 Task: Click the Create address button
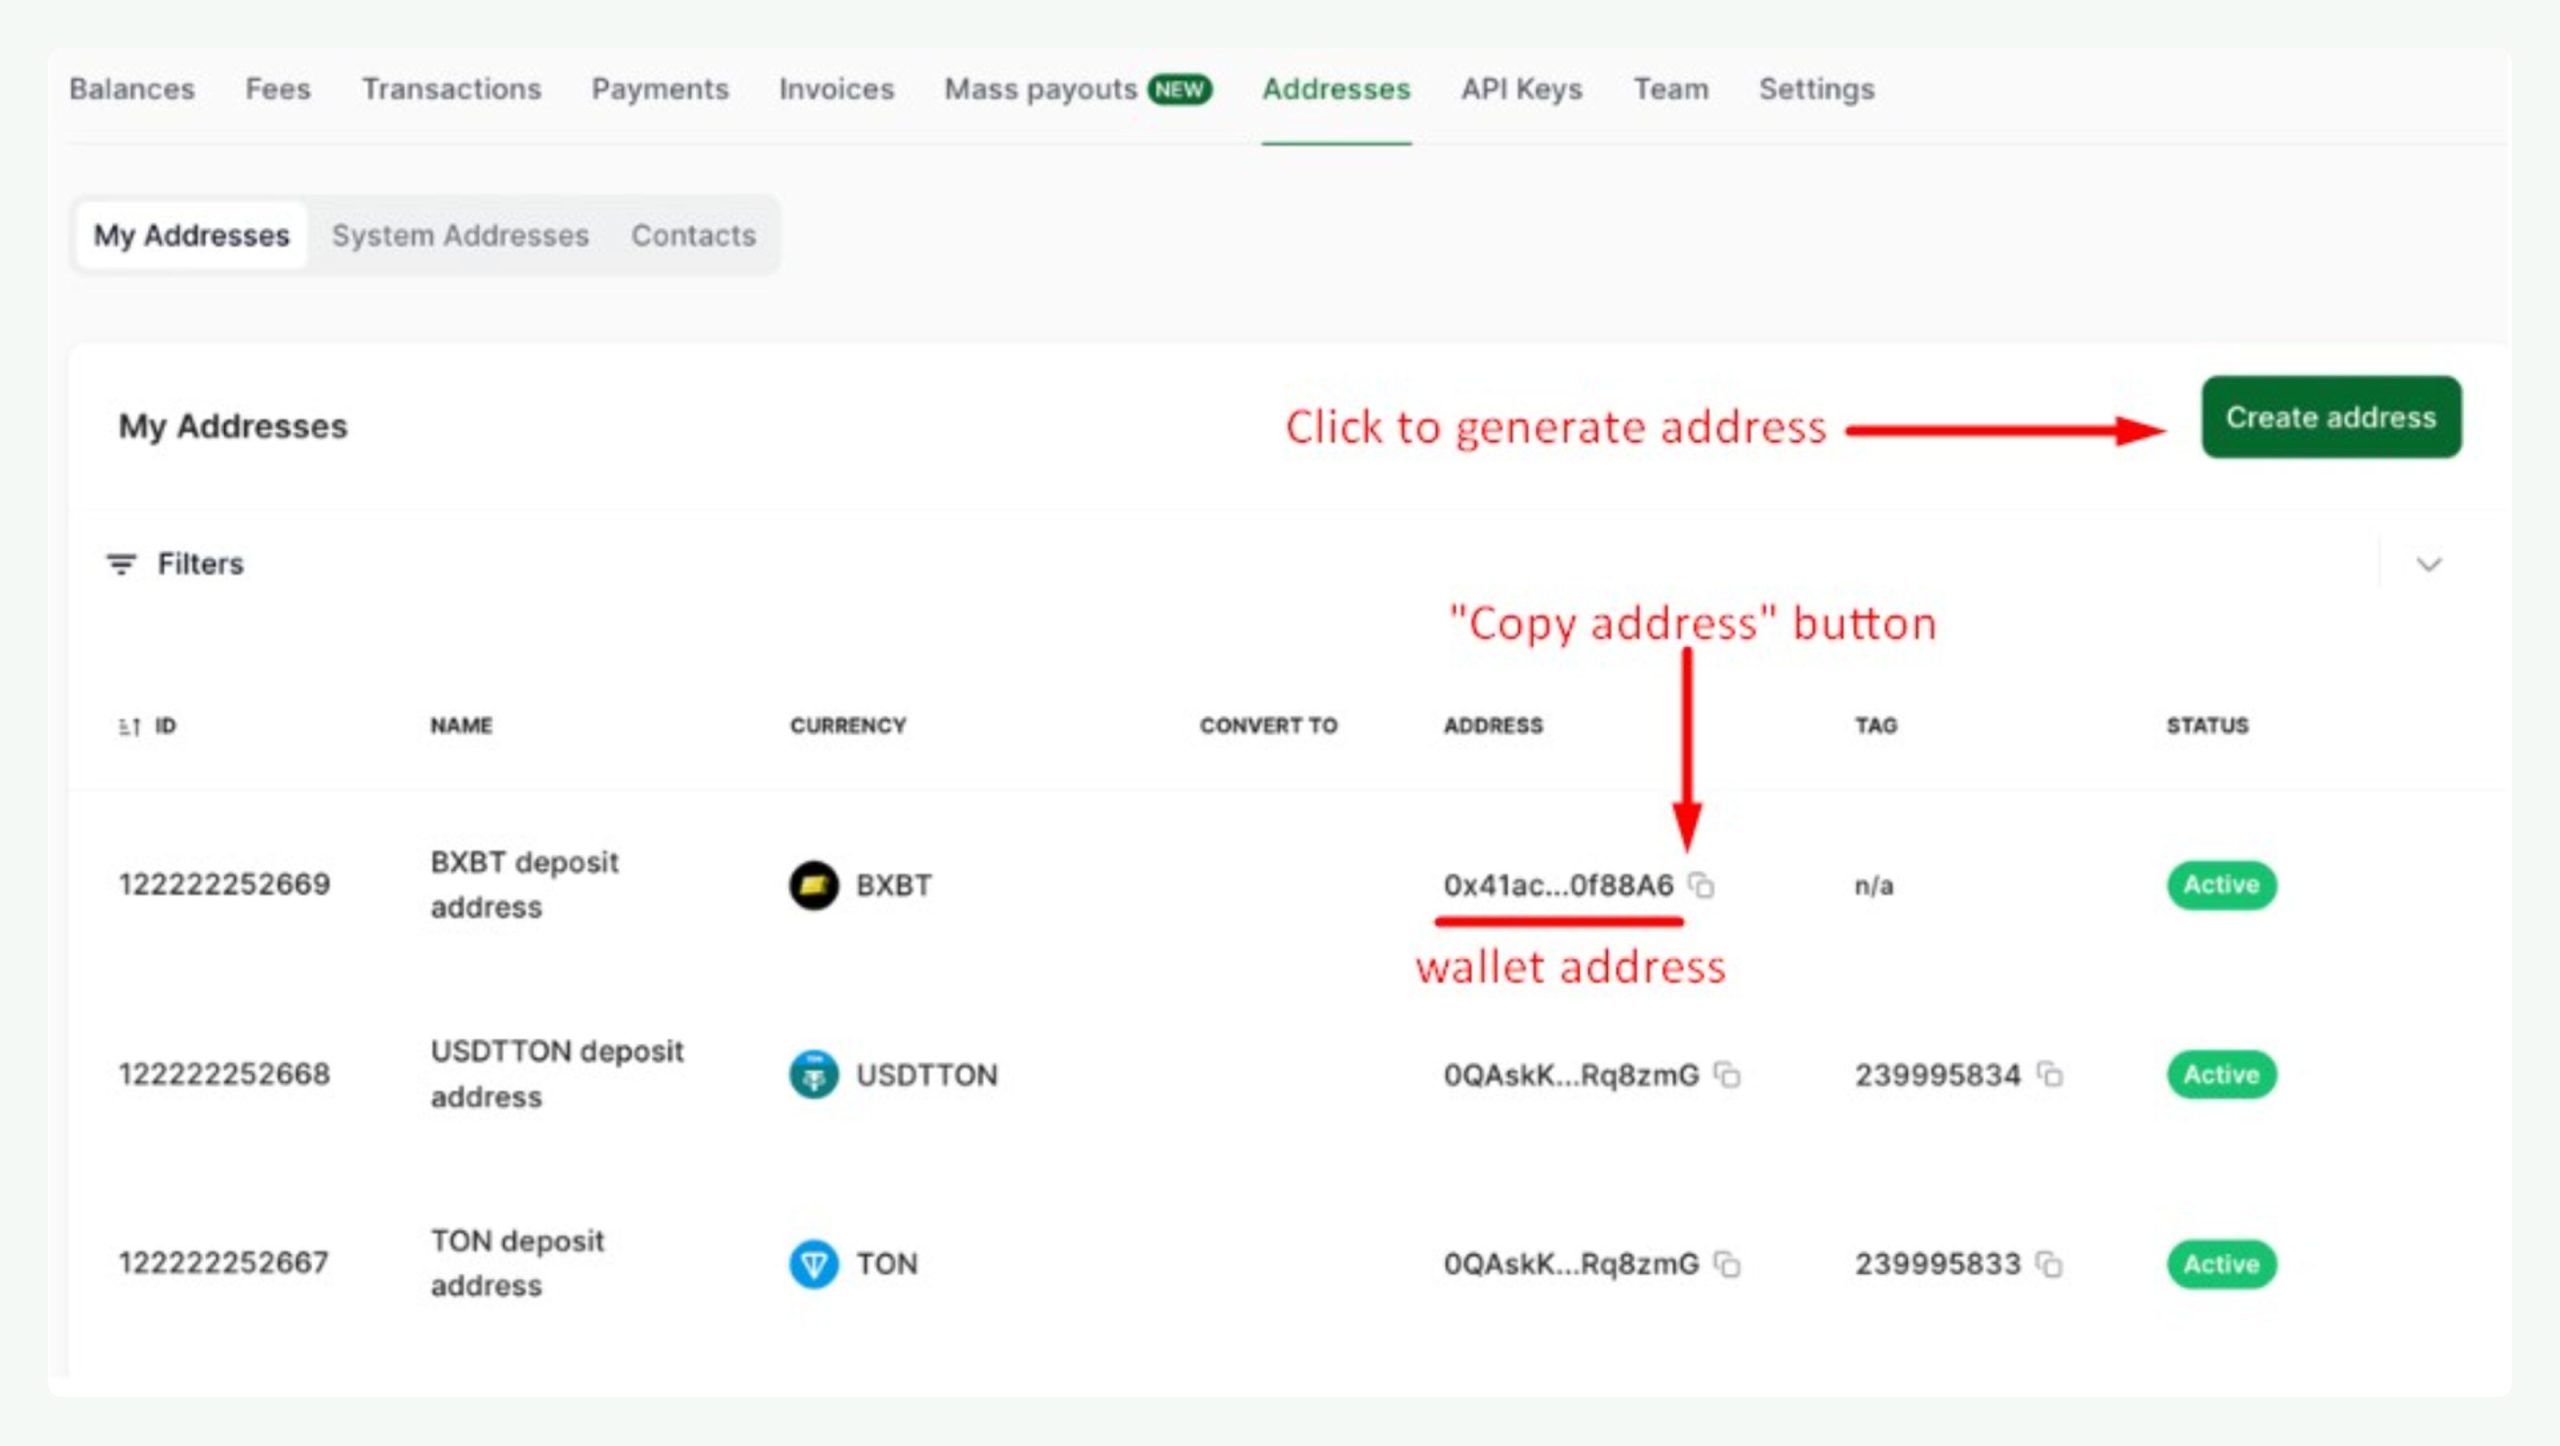2330,417
